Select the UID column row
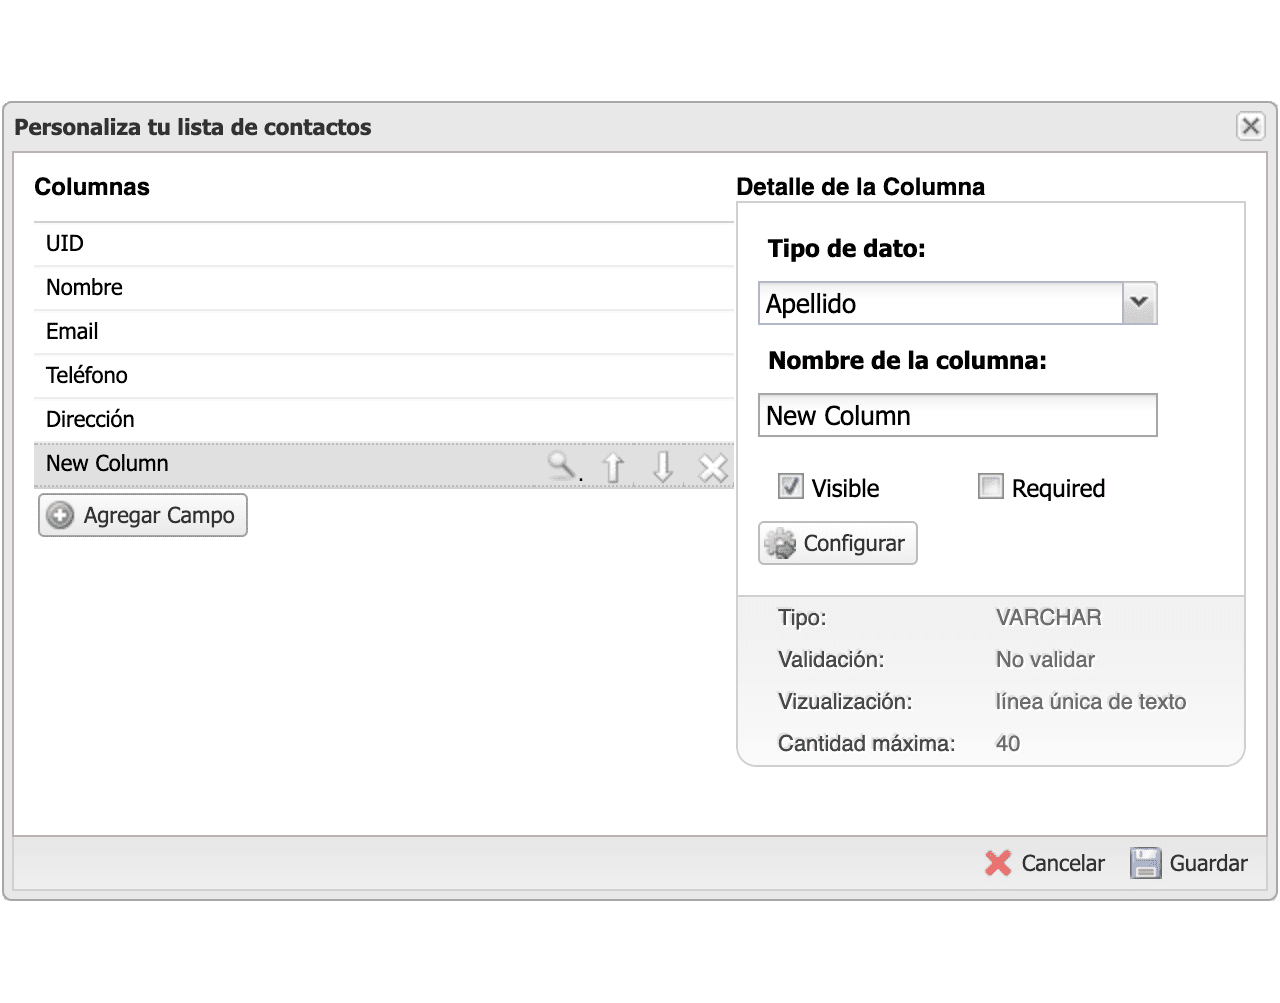 (384, 244)
